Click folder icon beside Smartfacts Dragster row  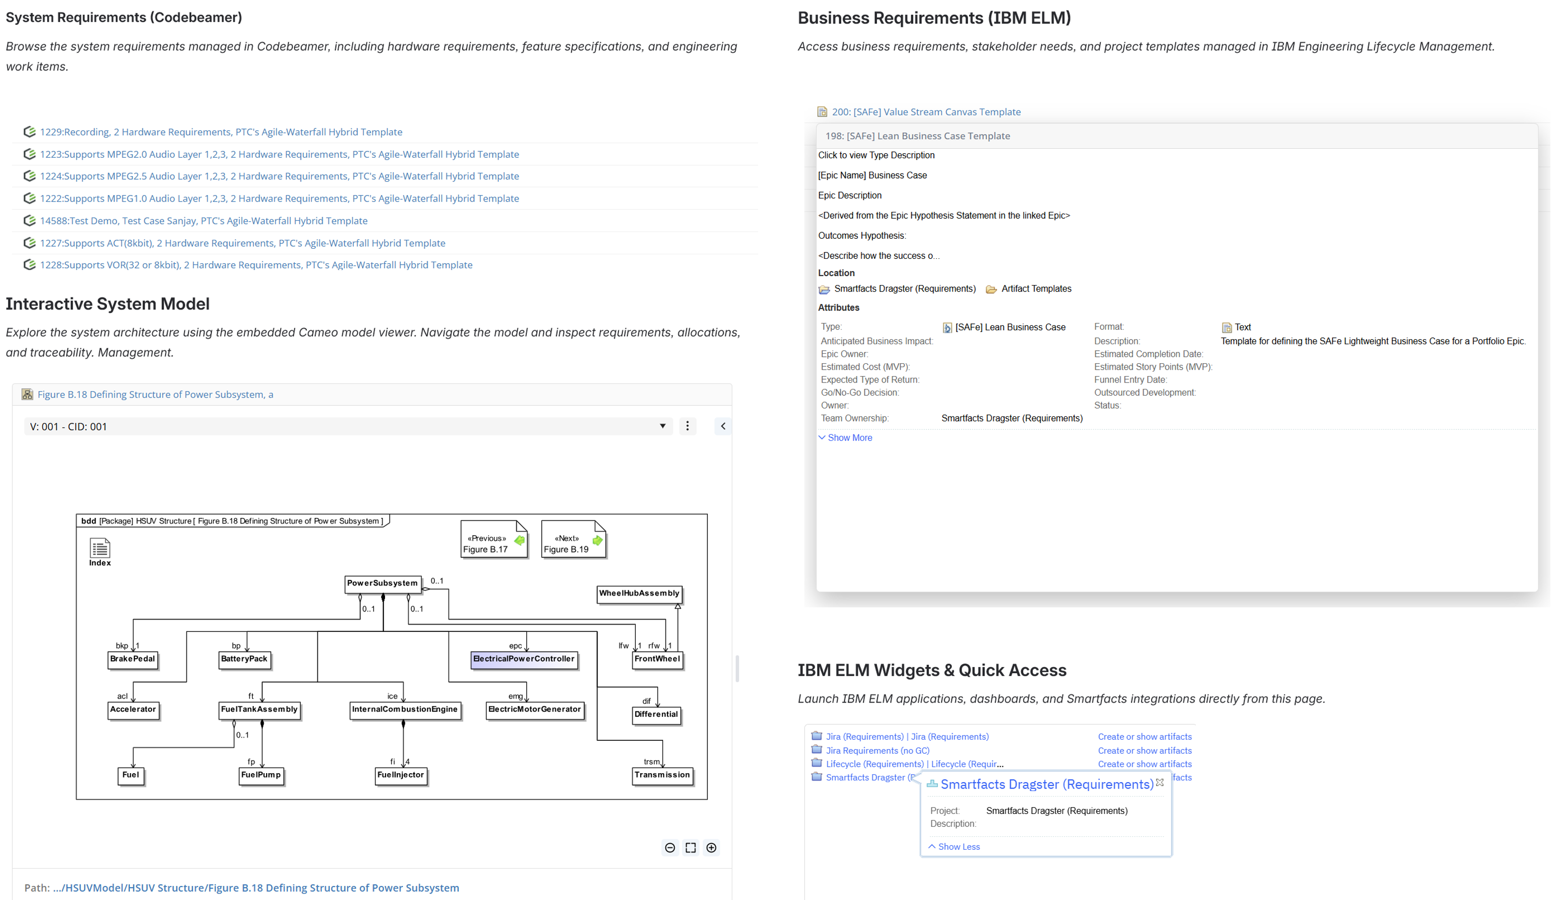point(817,777)
